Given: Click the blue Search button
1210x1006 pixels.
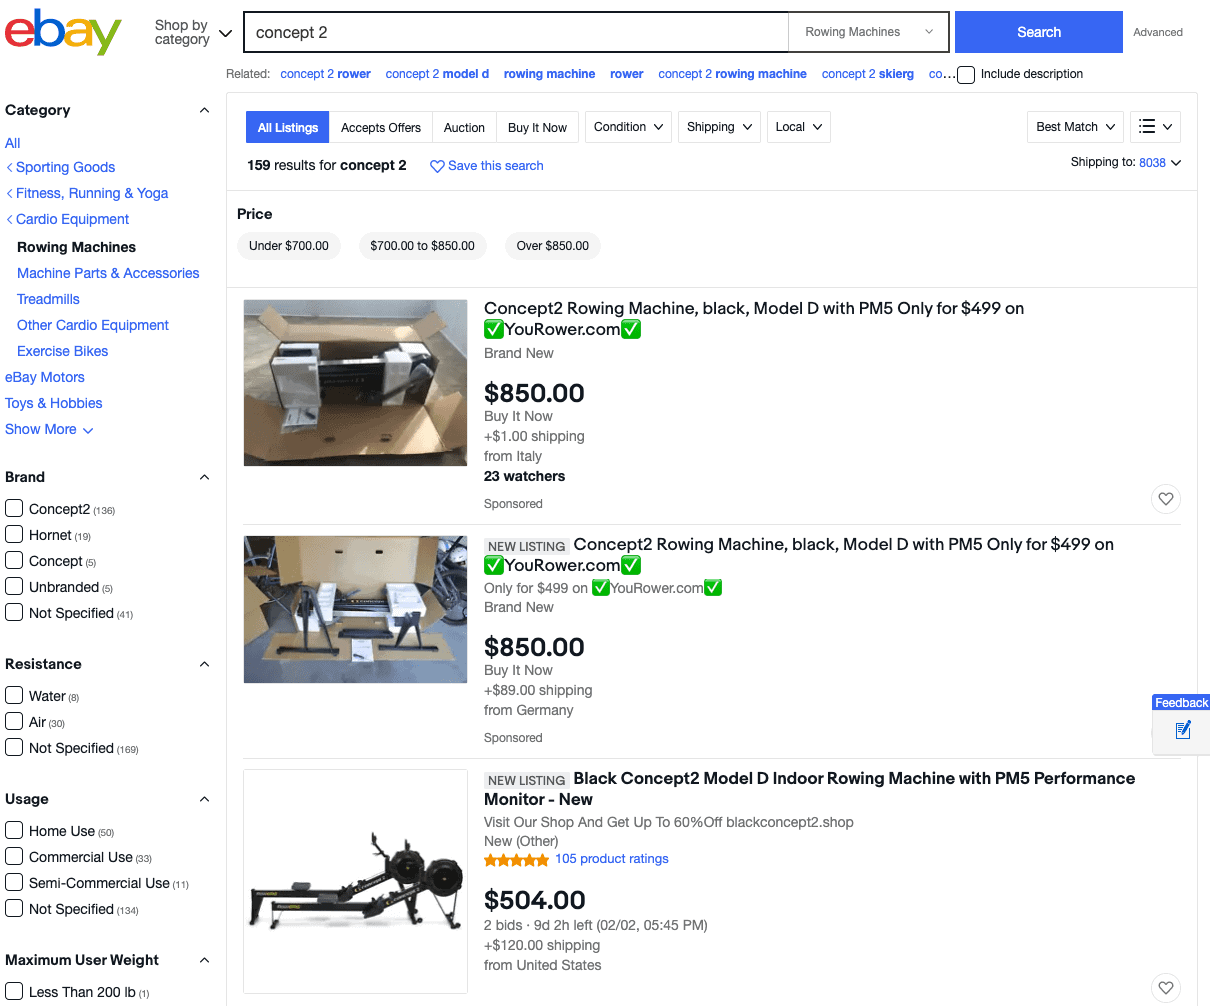Looking at the screenshot, I should pos(1038,31).
